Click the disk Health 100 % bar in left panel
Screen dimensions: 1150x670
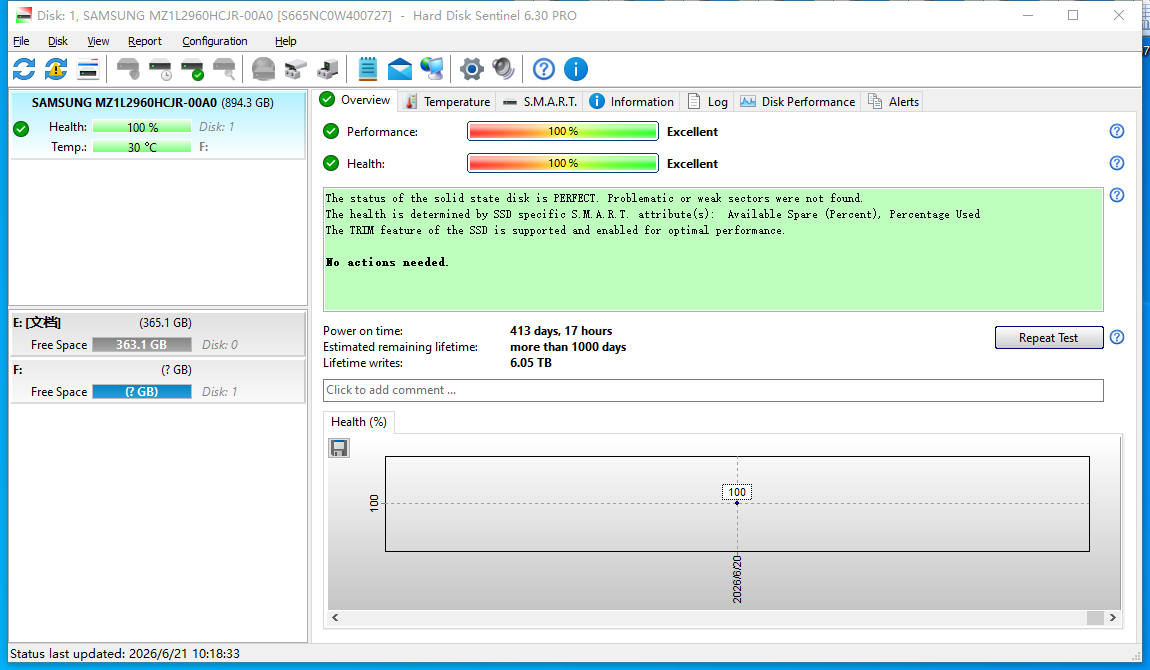[142, 127]
